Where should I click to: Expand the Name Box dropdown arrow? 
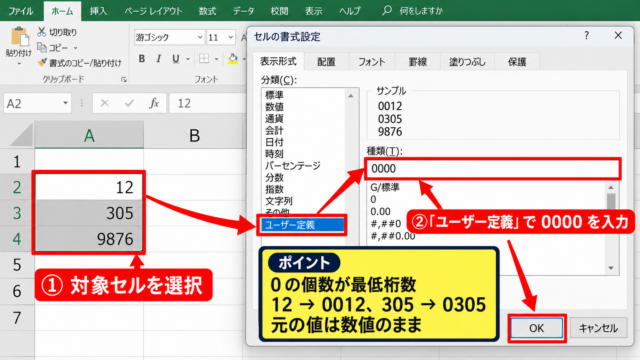pyautogui.click(x=65, y=103)
